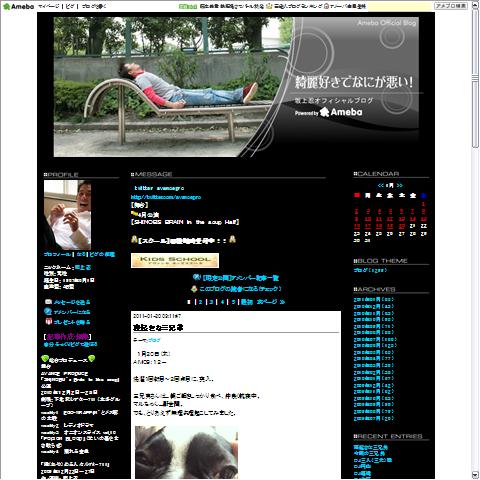Image resolution: width=480 pixels, height=480 pixels.
Task: Open the first link under Recent Entries
Action: point(371,447)
